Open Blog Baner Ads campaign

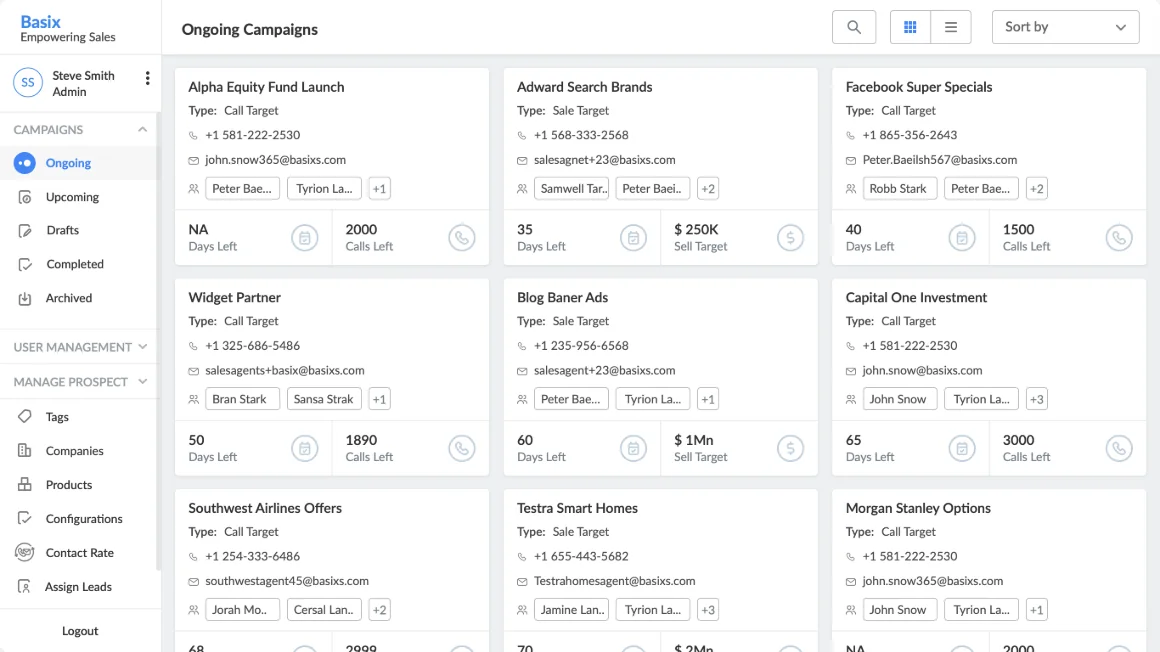point(562,298)
